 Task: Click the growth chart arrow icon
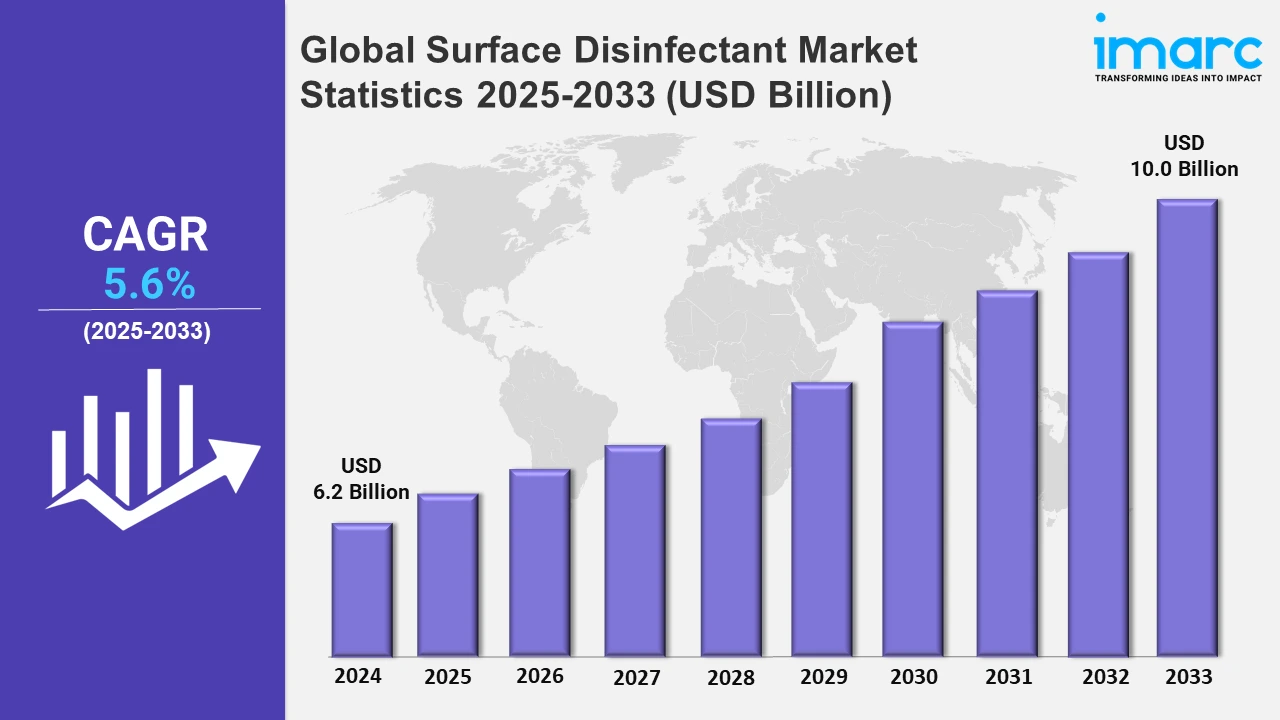150,450
